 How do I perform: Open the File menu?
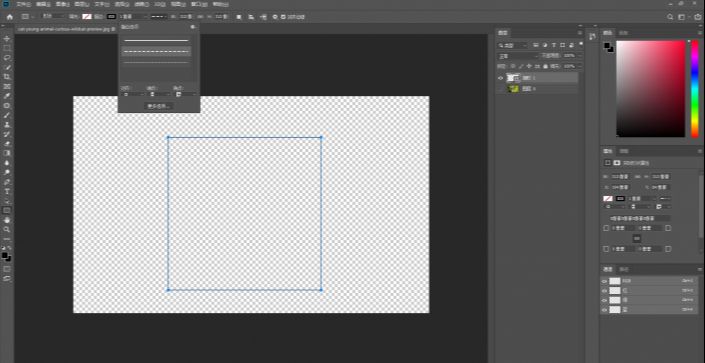pos(23,4)
